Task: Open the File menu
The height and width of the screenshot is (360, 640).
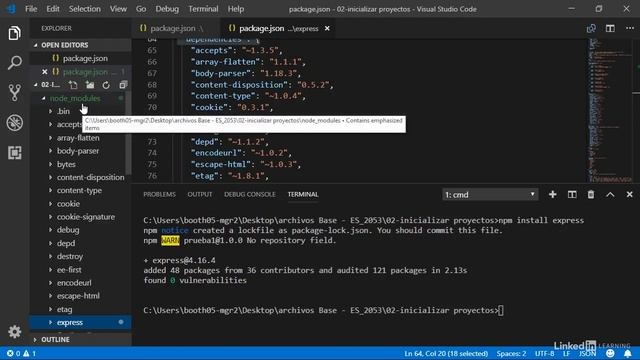Action: 31,9
